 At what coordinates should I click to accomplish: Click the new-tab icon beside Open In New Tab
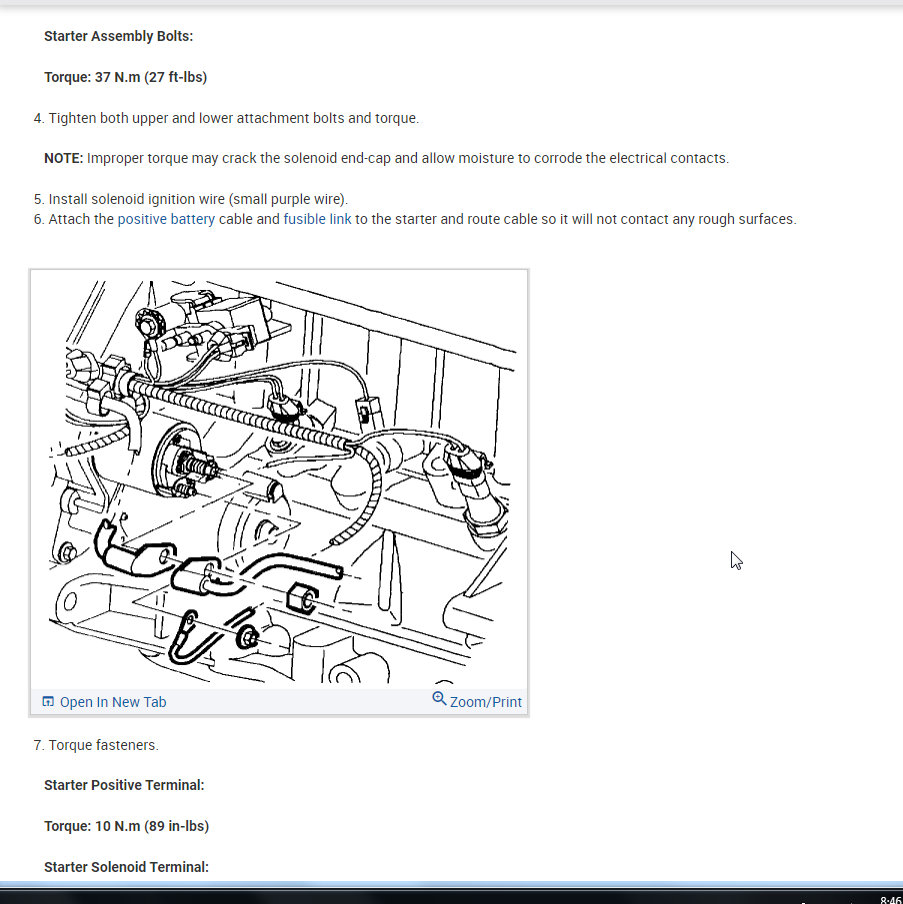pyautogui.click(x=48, y=702)
